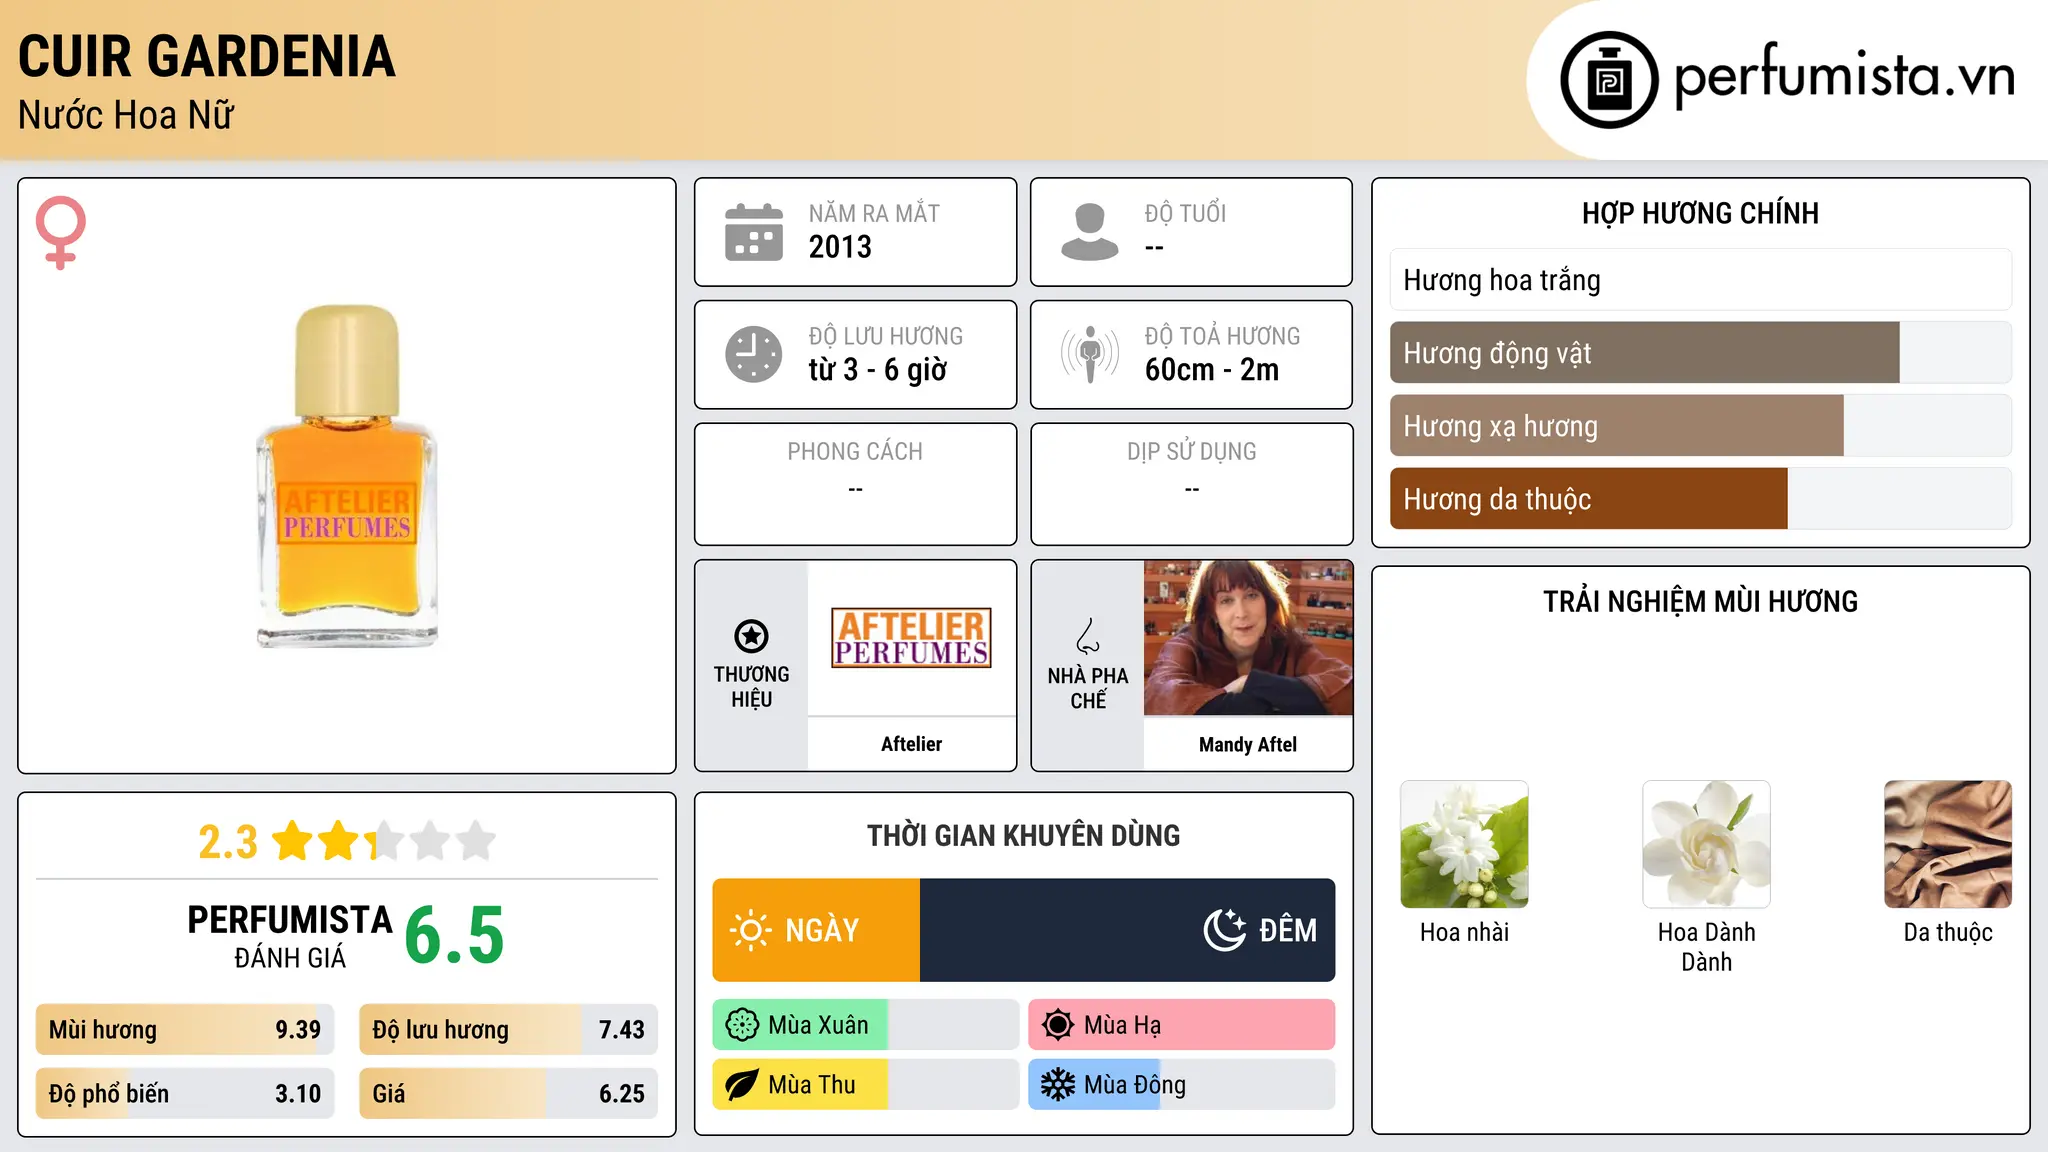This screenshot has height=1152, width=2048.
Task: Click the Hương xạ hương accord bar
Action: click(x=1701, y=426)
